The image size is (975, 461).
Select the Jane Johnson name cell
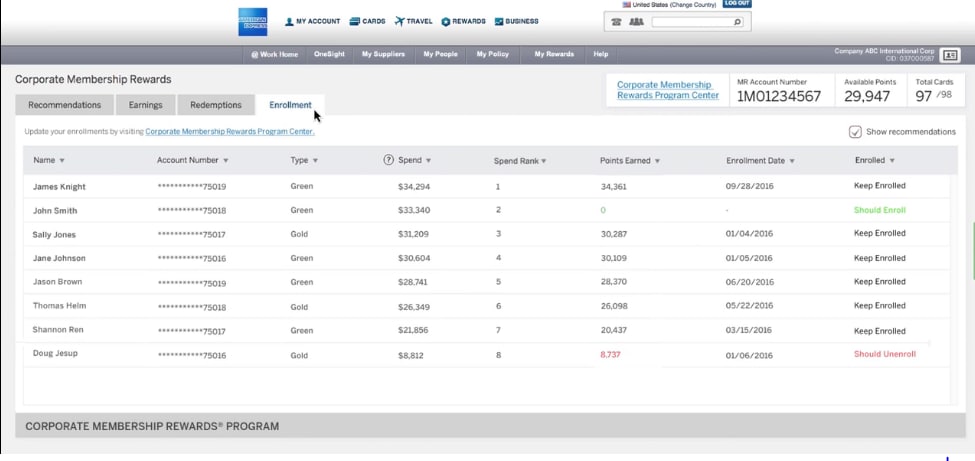point(59,258)
